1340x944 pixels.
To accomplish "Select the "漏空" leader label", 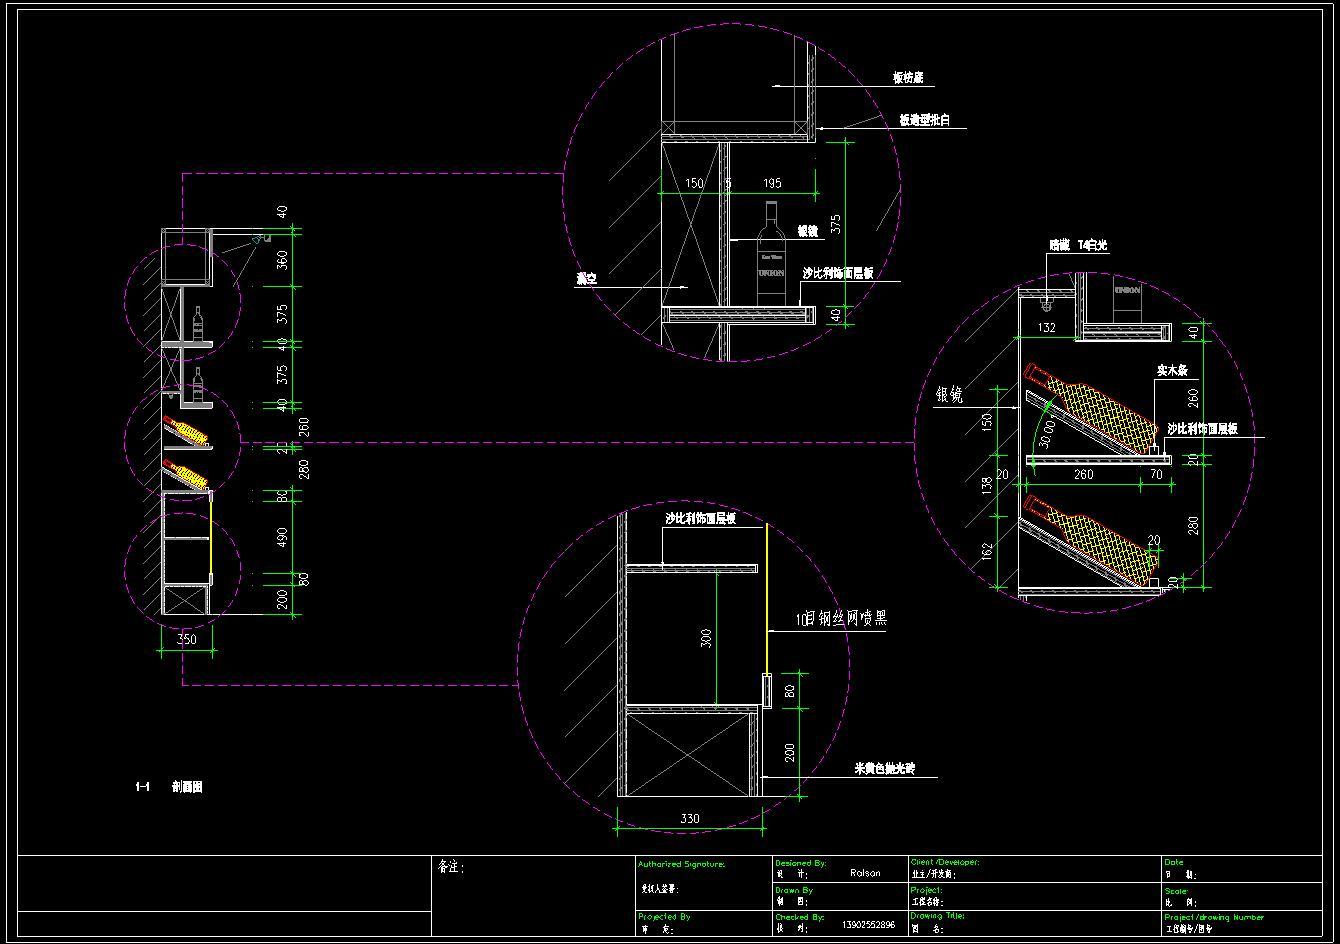I will (586, 279).
